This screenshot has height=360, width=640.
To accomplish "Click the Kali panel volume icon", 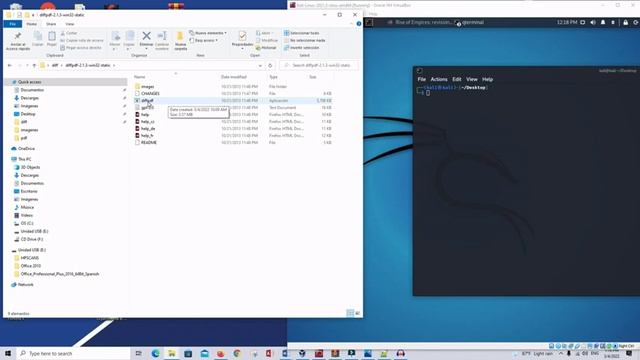I will [x=593, y=22].
